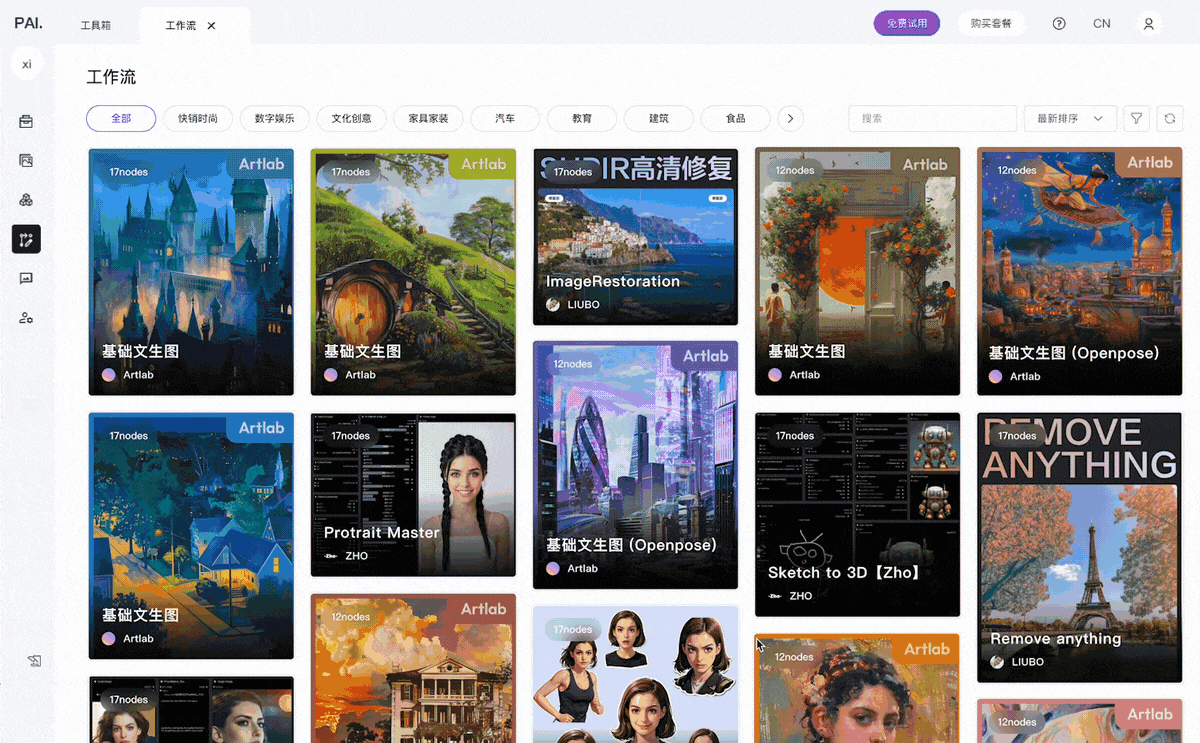Screen dimensions: 1200x743
Task: Show more categories with right chevron
Action: tap(790, 118)
